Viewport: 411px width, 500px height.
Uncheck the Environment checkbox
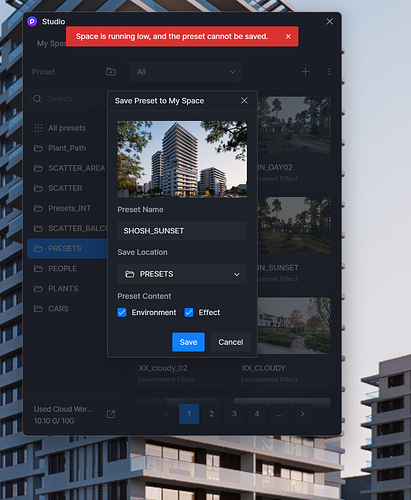(122, 312)
